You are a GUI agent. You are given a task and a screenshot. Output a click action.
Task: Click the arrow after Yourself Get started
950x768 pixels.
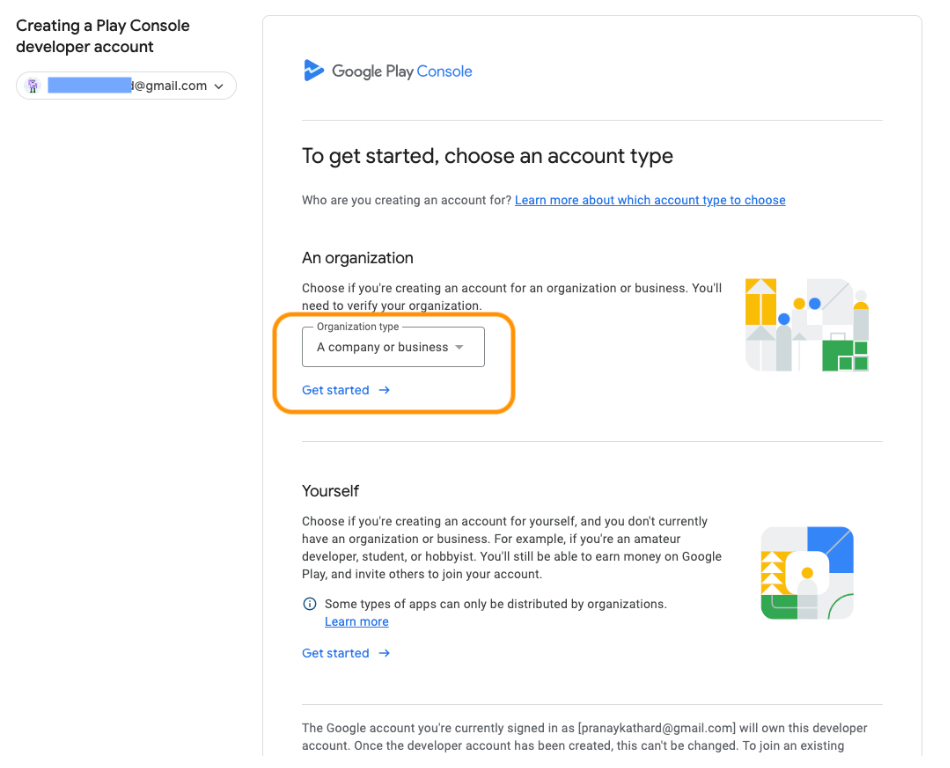pyautogui.click(x=384, y=653)
